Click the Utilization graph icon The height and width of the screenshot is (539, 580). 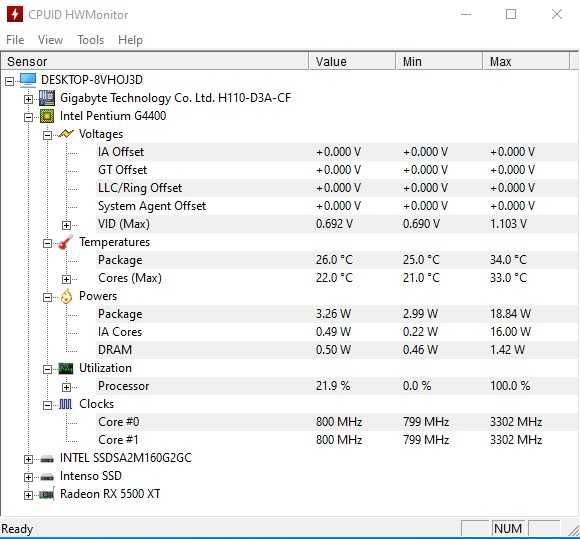pos(66,368)
